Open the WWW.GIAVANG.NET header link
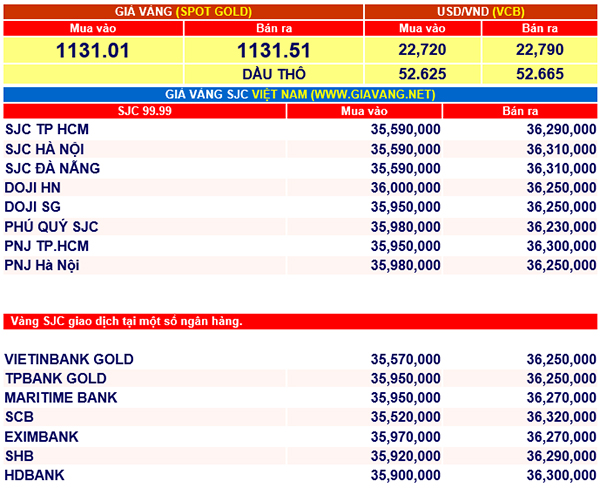This screenshot has width=600, height=488. tap(374, 95)
